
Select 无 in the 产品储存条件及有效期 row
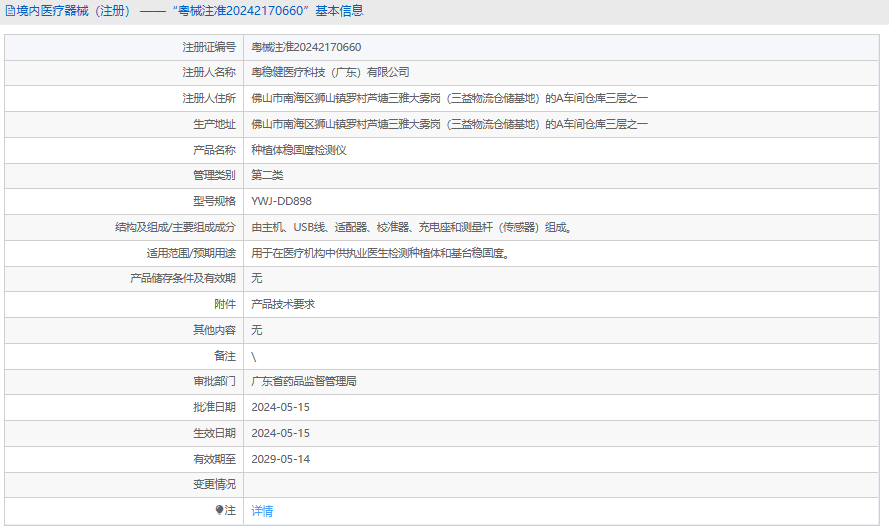coord(257,278)
